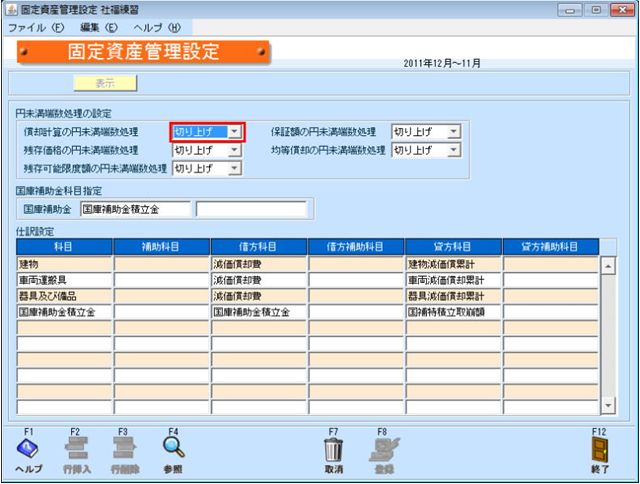
Task: Select the 建物減価償累計 cell
Action: [x=453, y=264]
